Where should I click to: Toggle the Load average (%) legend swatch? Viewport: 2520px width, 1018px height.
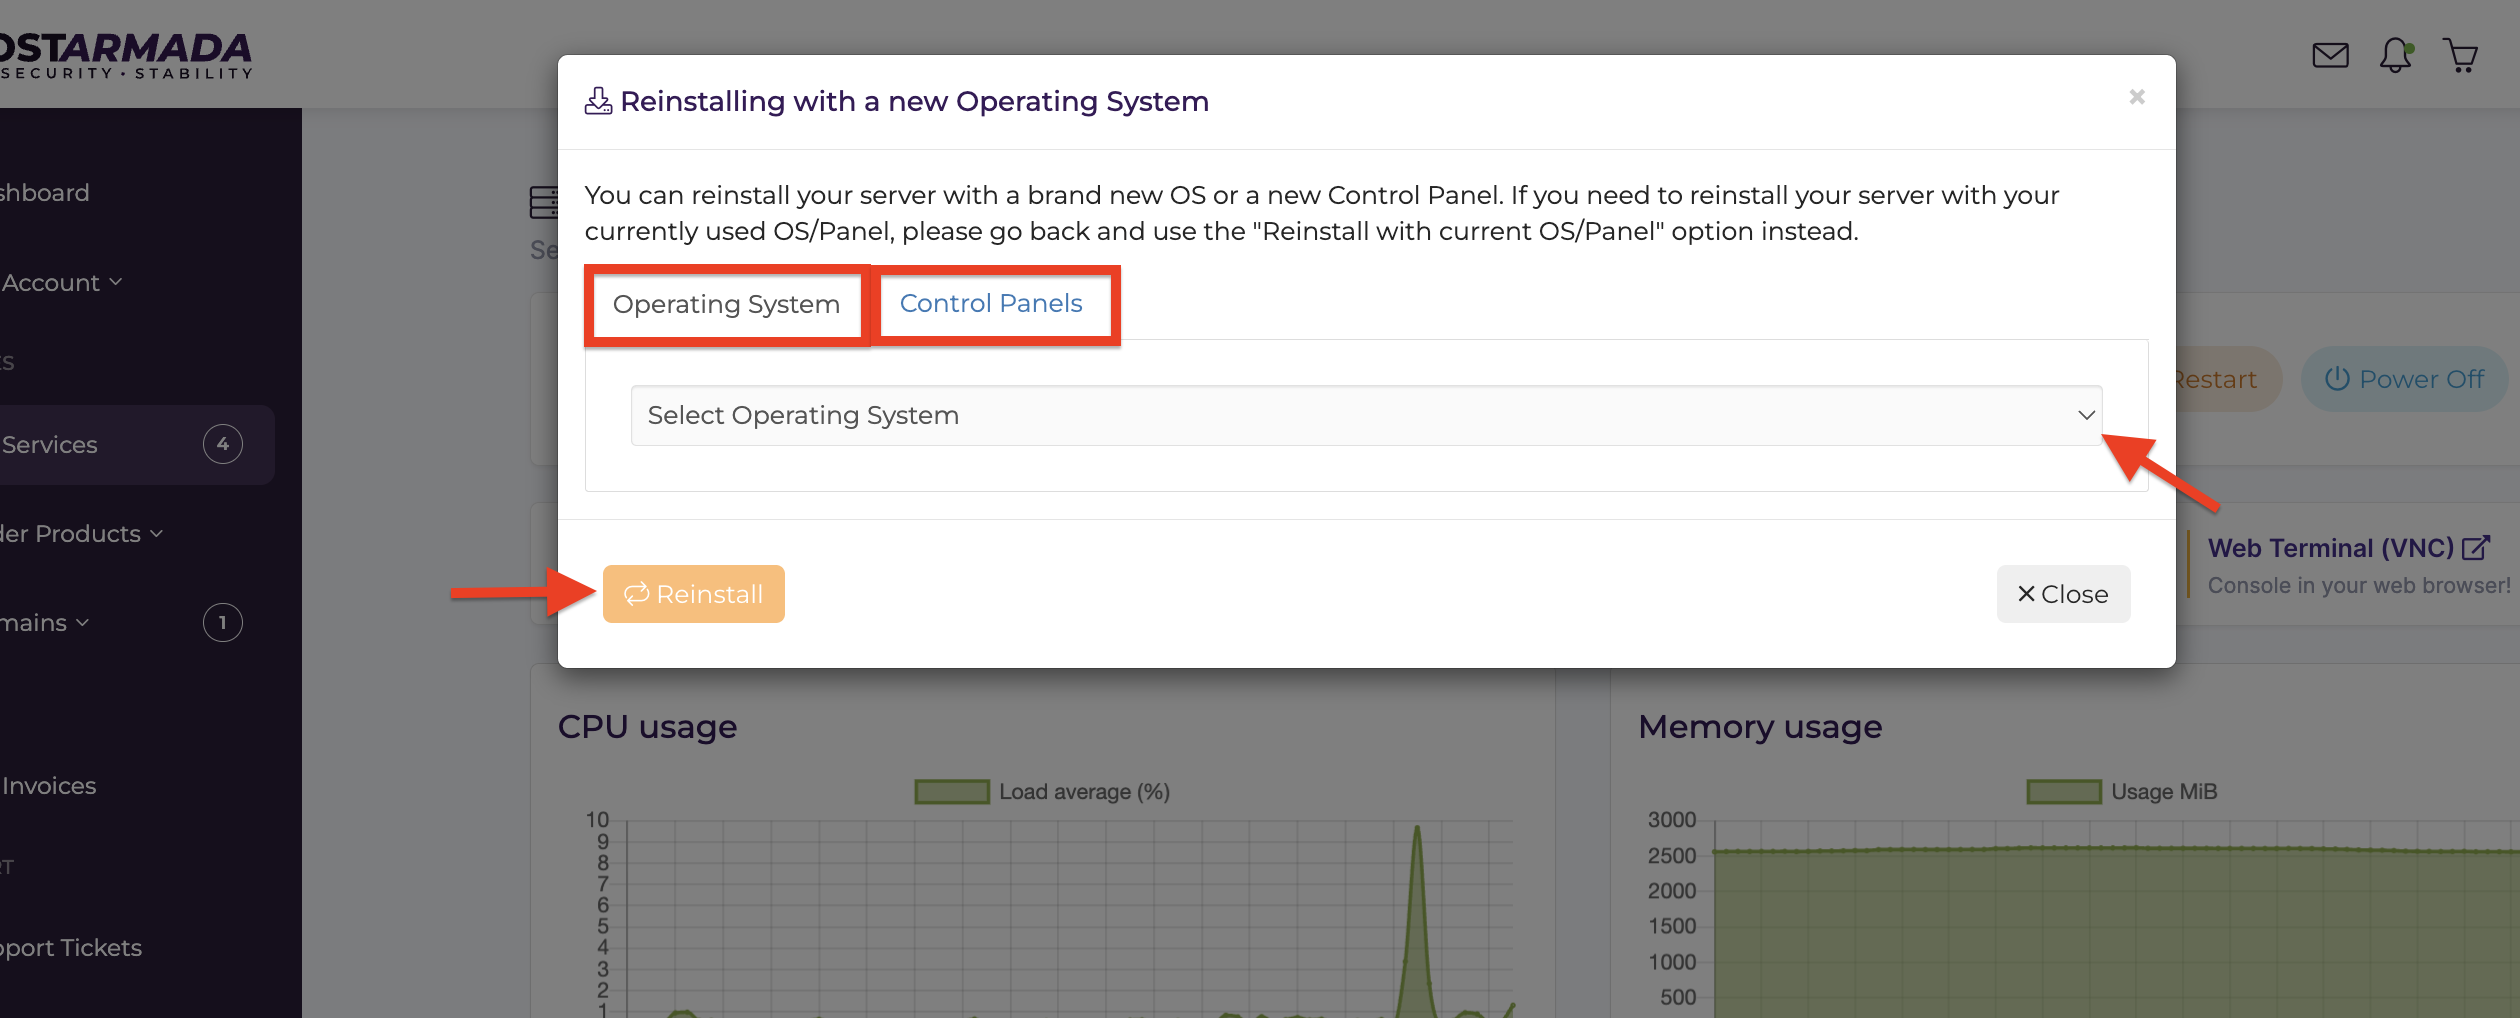click(x=952, y=792)
